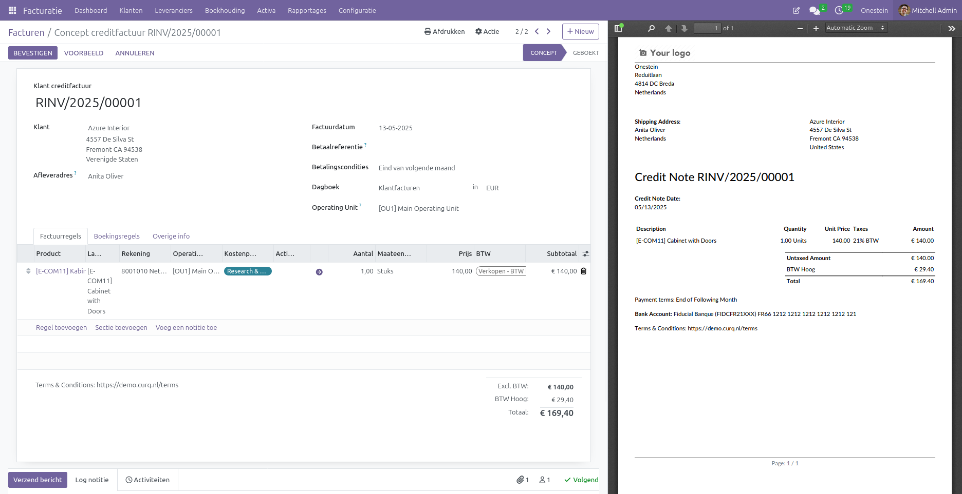Open attachments paperclip icon in chatter
The image size is (962, 494).
[522, 480]
